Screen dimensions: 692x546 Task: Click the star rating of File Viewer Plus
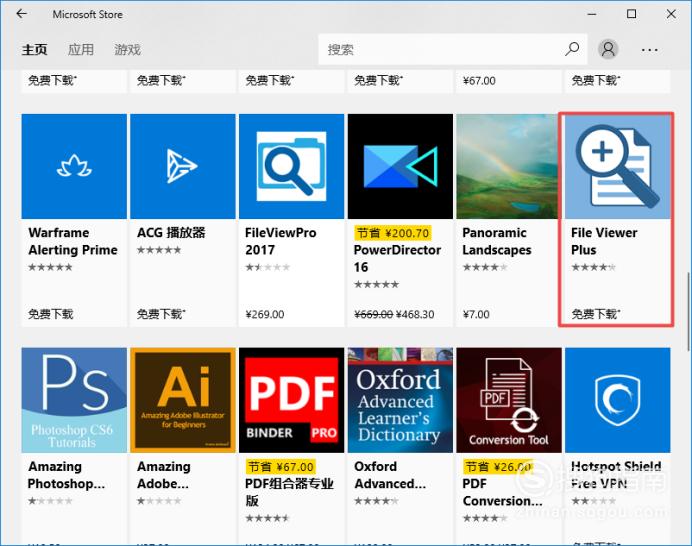(x=594, y=267)
